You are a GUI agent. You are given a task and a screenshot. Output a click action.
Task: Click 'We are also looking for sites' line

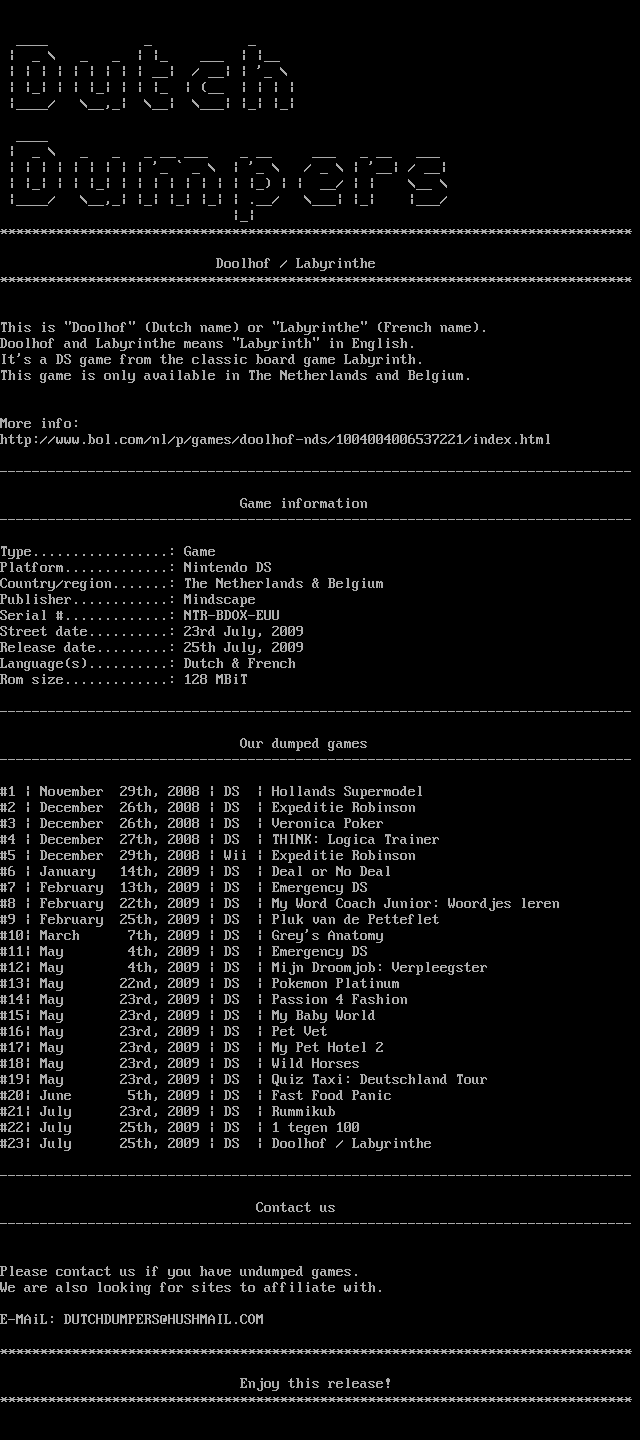(192, 1288)
